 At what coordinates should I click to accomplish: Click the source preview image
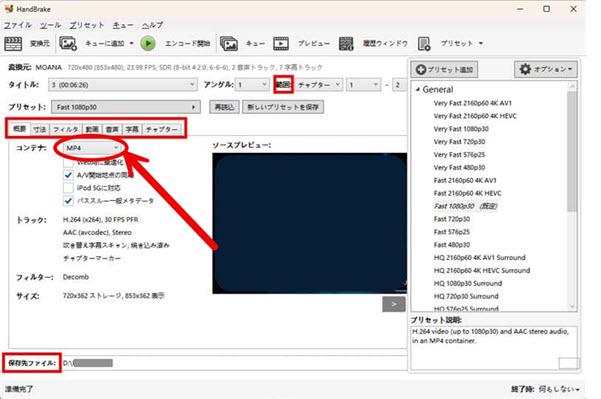point(310,223)
